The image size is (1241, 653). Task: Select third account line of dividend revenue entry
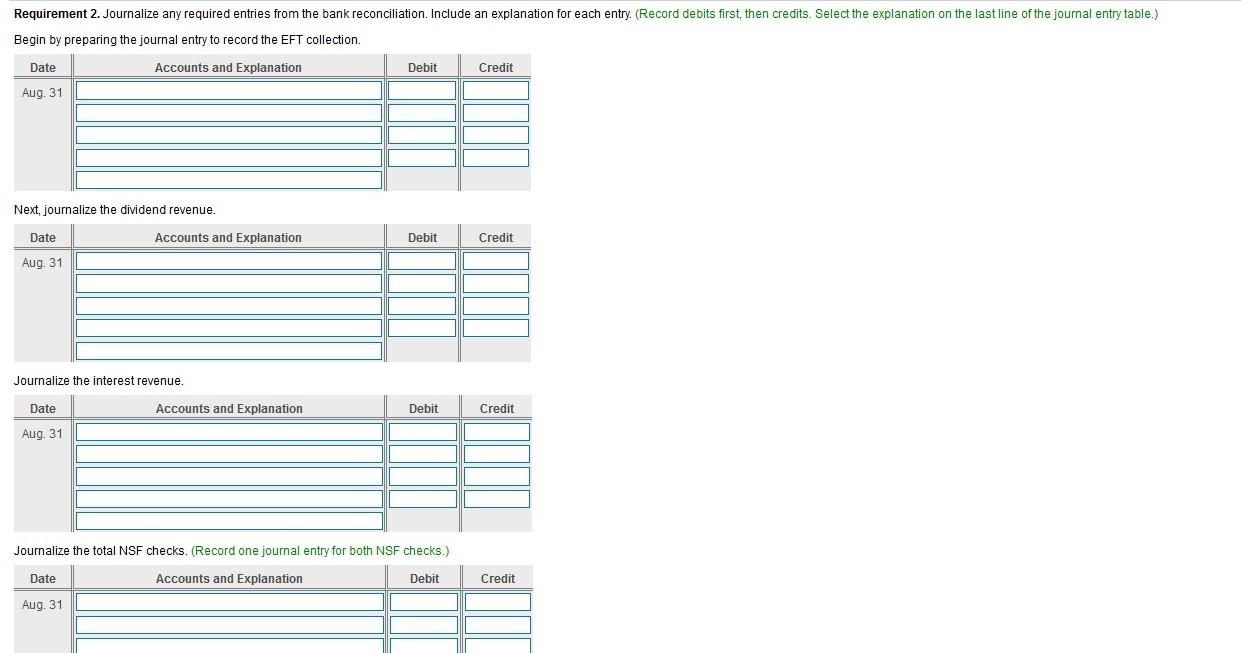tap(229, 306)
